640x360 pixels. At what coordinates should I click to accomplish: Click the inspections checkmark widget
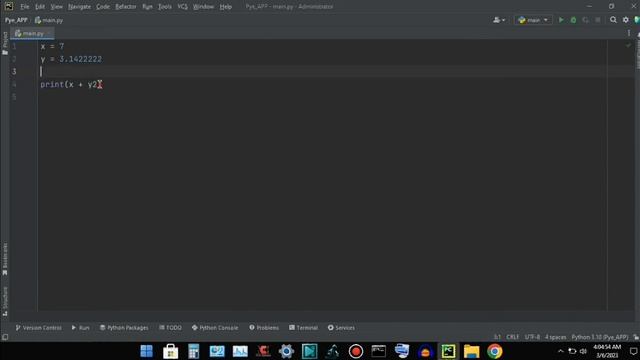628,45
